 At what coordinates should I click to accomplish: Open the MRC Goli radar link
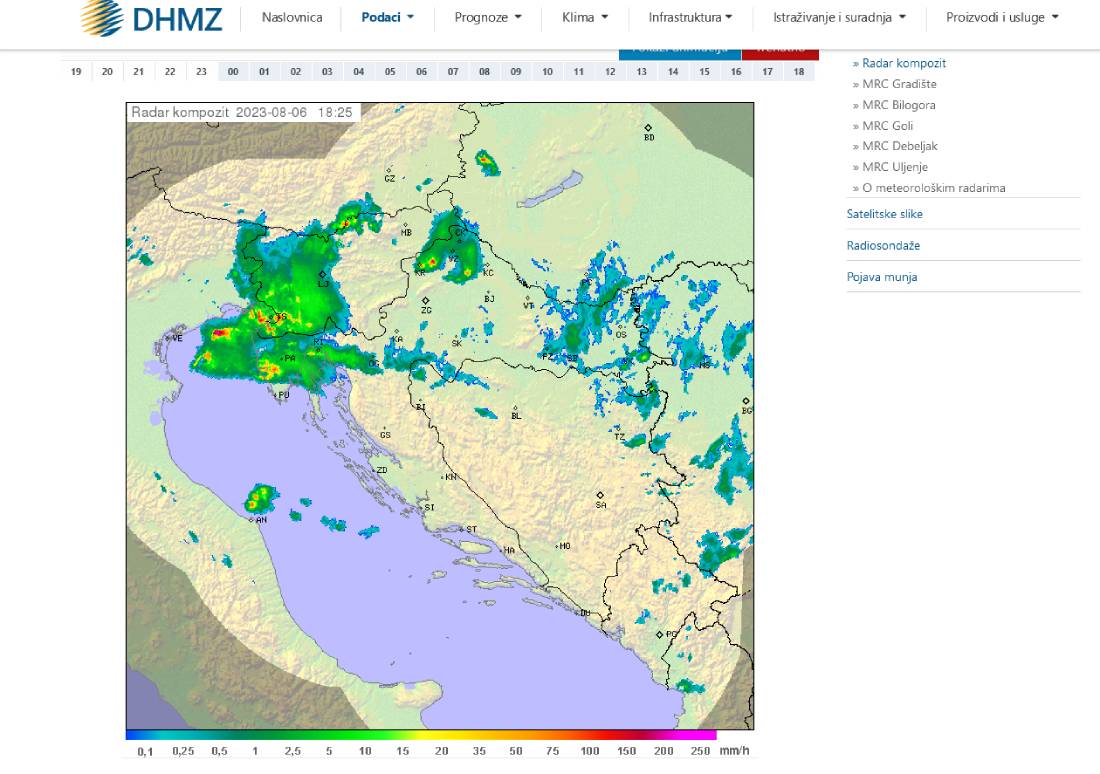click(x=887, y=126)
